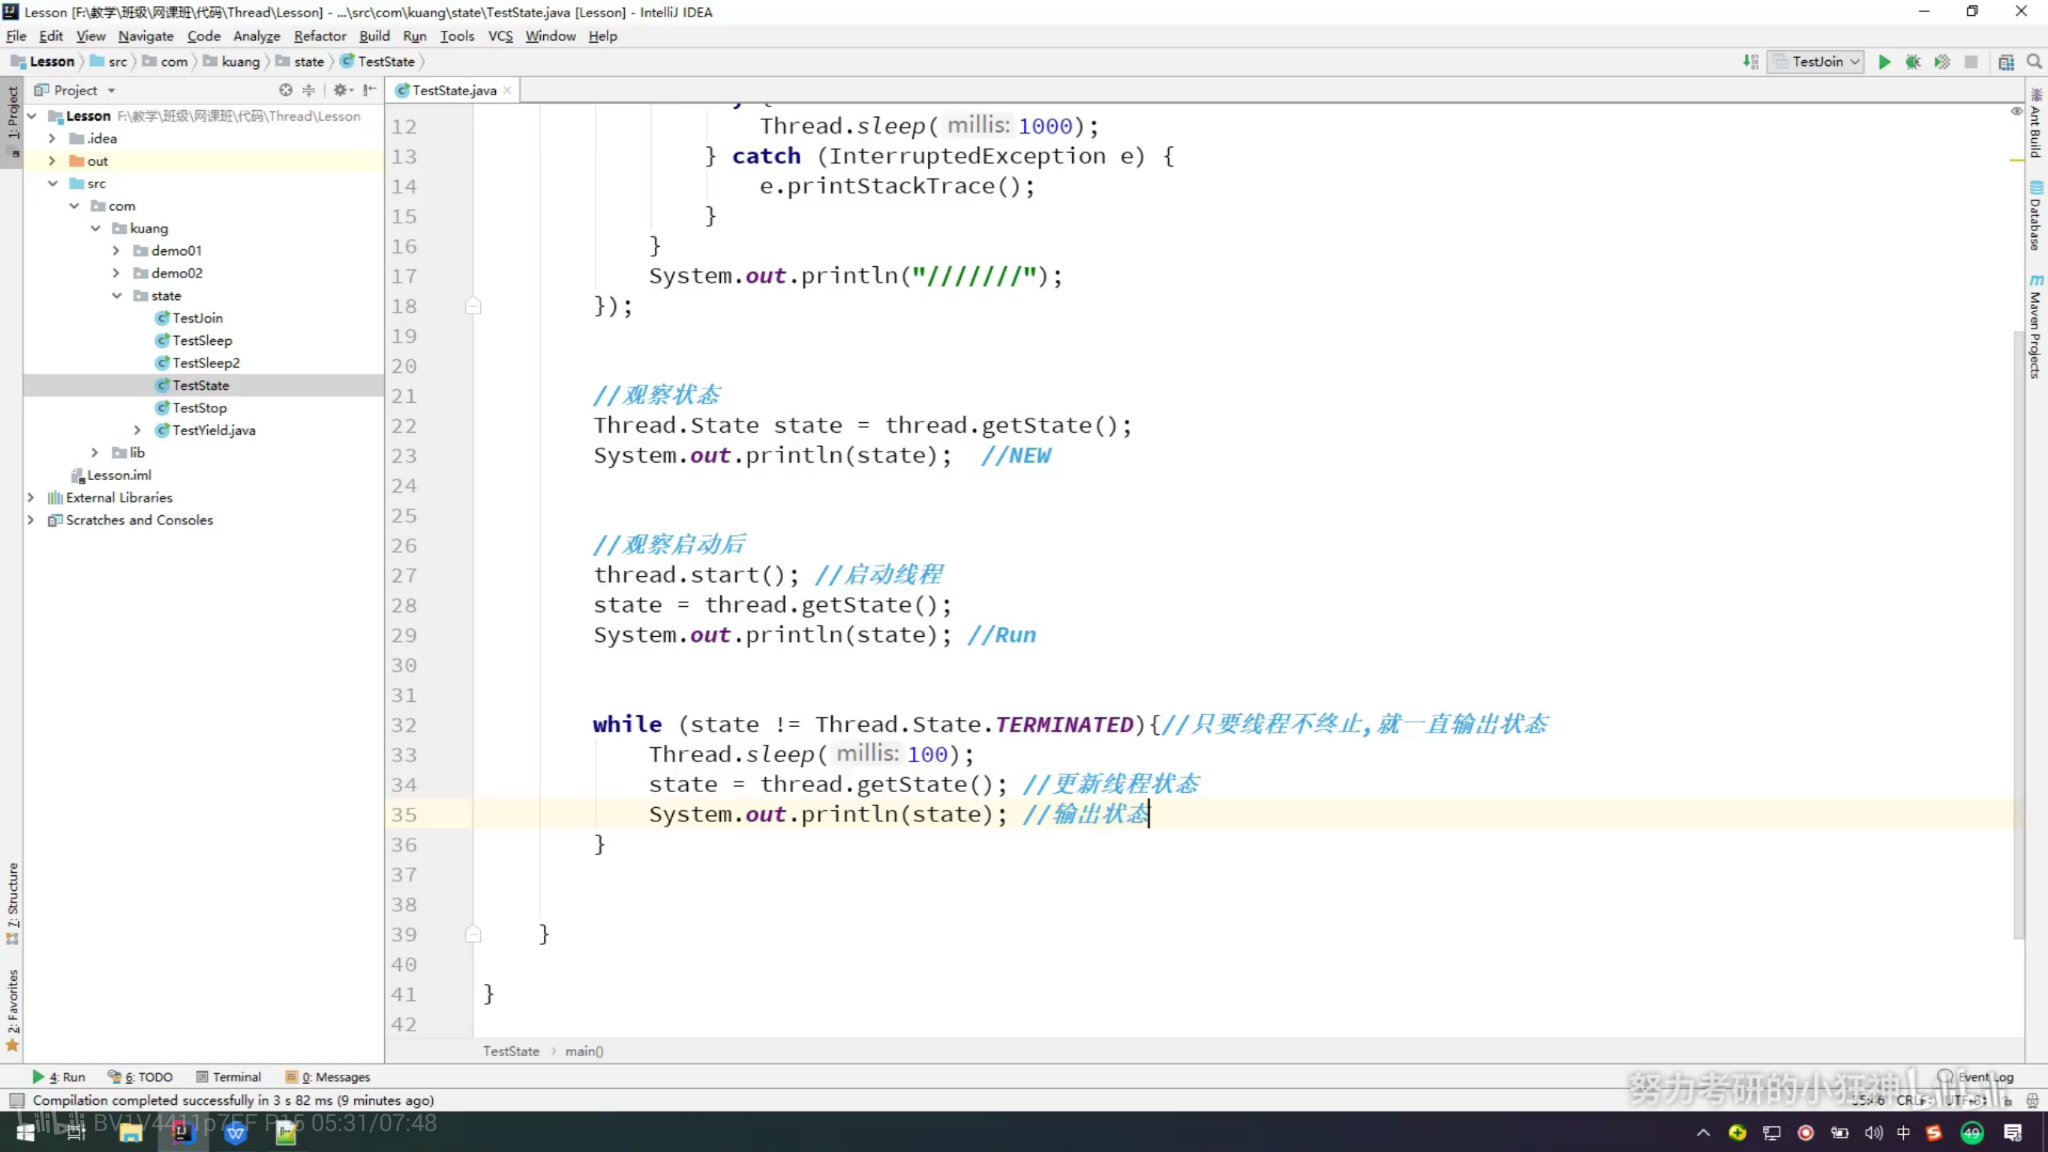Image resolution: width=2048 pixels, height=1152 pixels.
Task: Collapse the state package
Action: [x=117, y=296]
